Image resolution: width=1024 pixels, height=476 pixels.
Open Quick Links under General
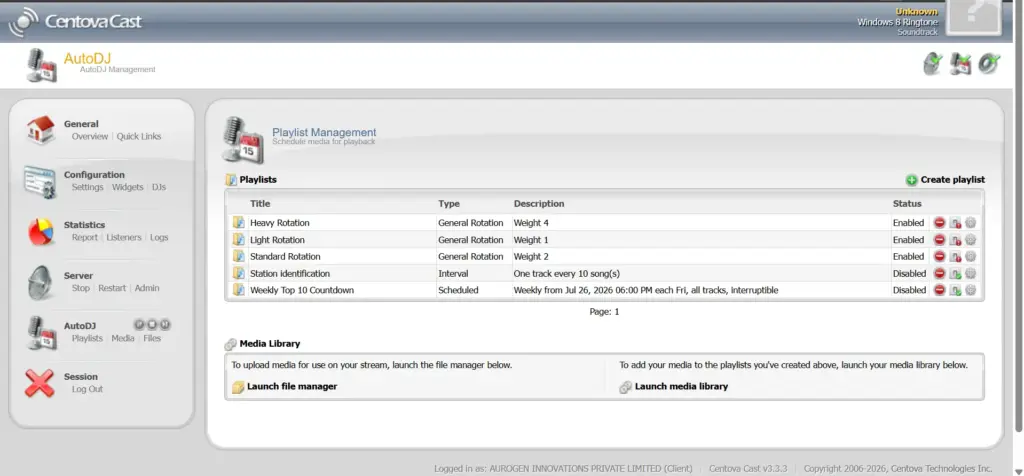click(139, 136)
